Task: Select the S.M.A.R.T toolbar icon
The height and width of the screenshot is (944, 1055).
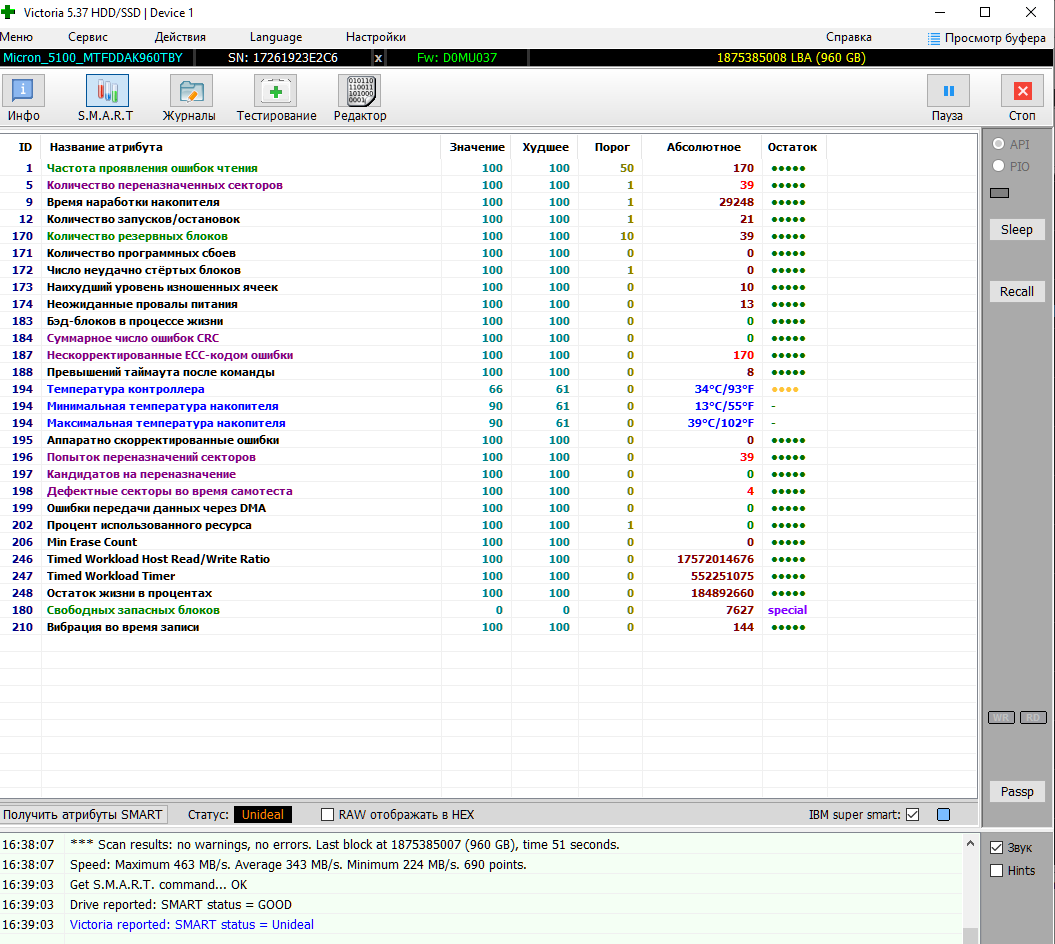Action: (107, 91)
